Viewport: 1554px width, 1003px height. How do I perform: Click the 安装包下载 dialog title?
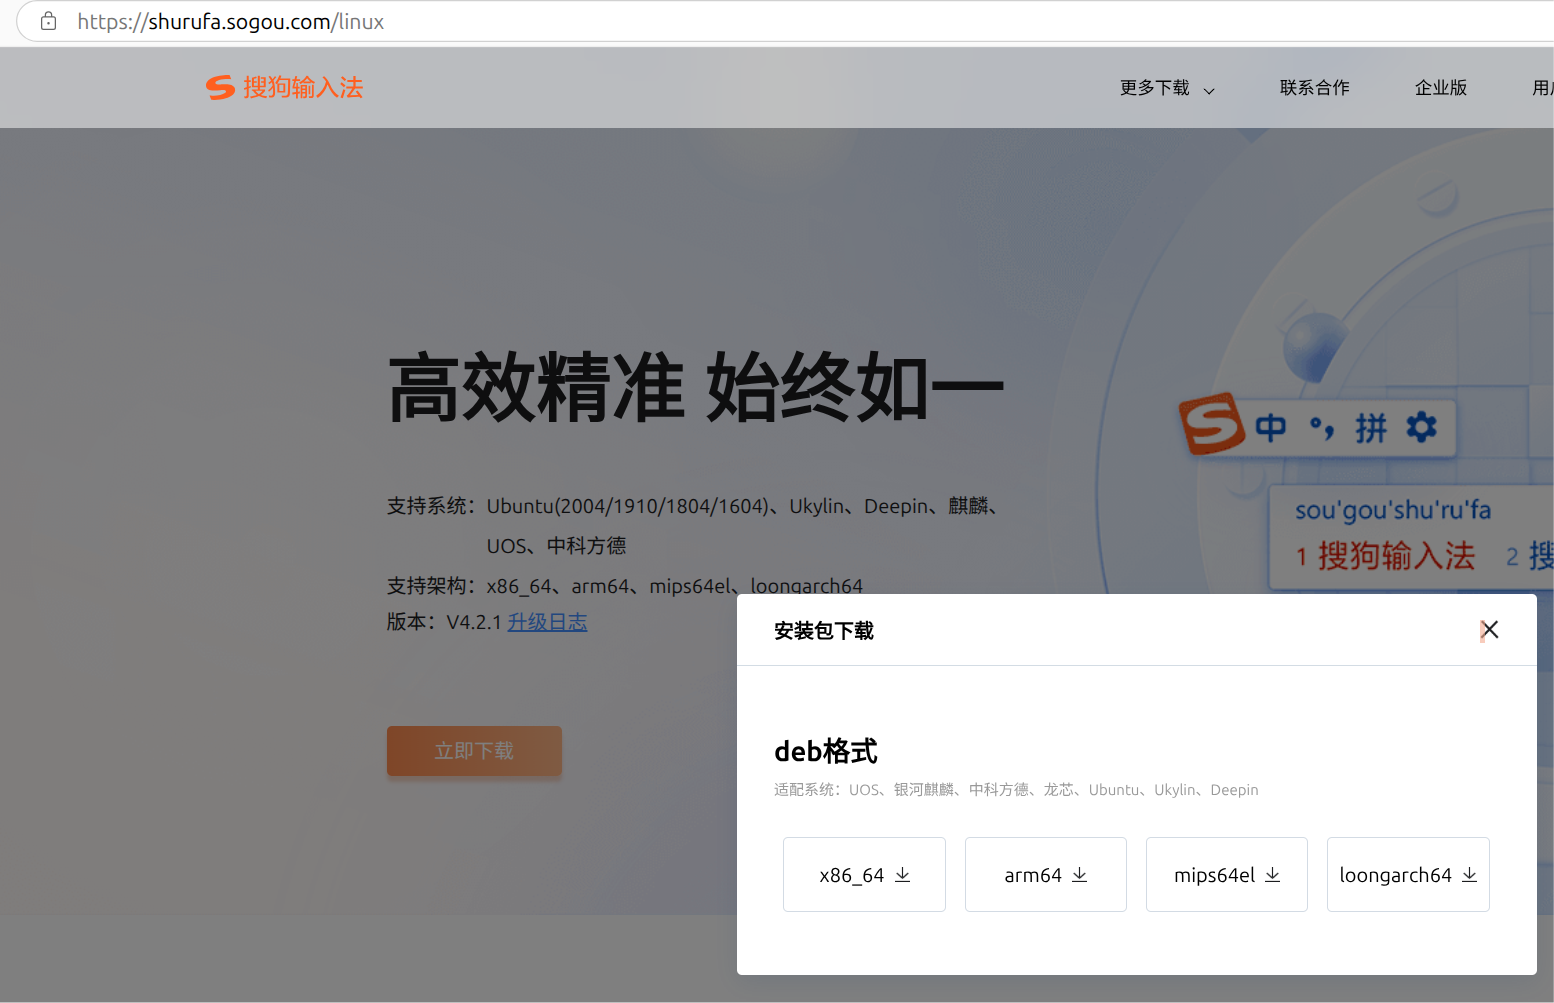[x=824, y=631]
